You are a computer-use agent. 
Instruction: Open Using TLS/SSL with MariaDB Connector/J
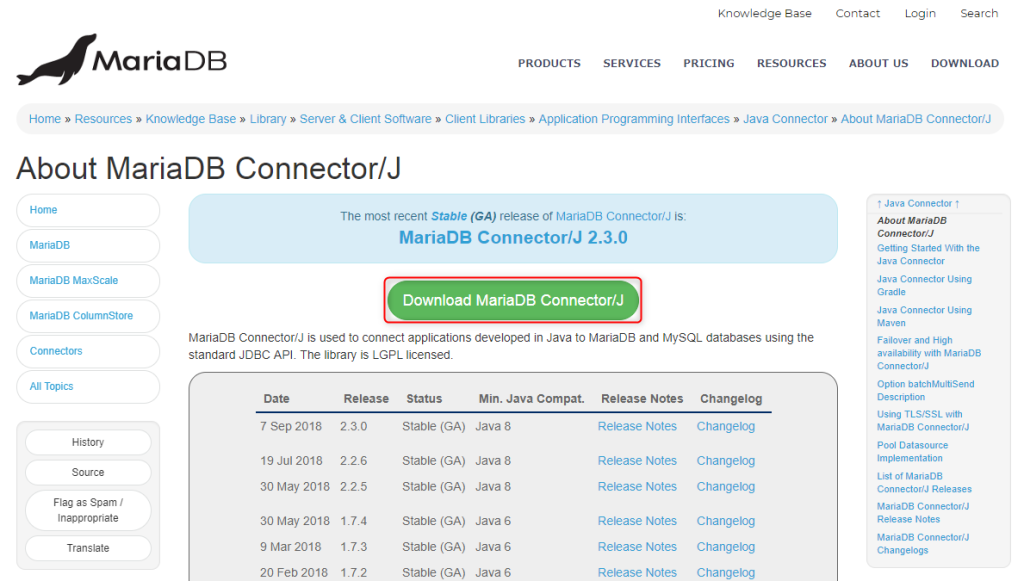coord(923,420)
